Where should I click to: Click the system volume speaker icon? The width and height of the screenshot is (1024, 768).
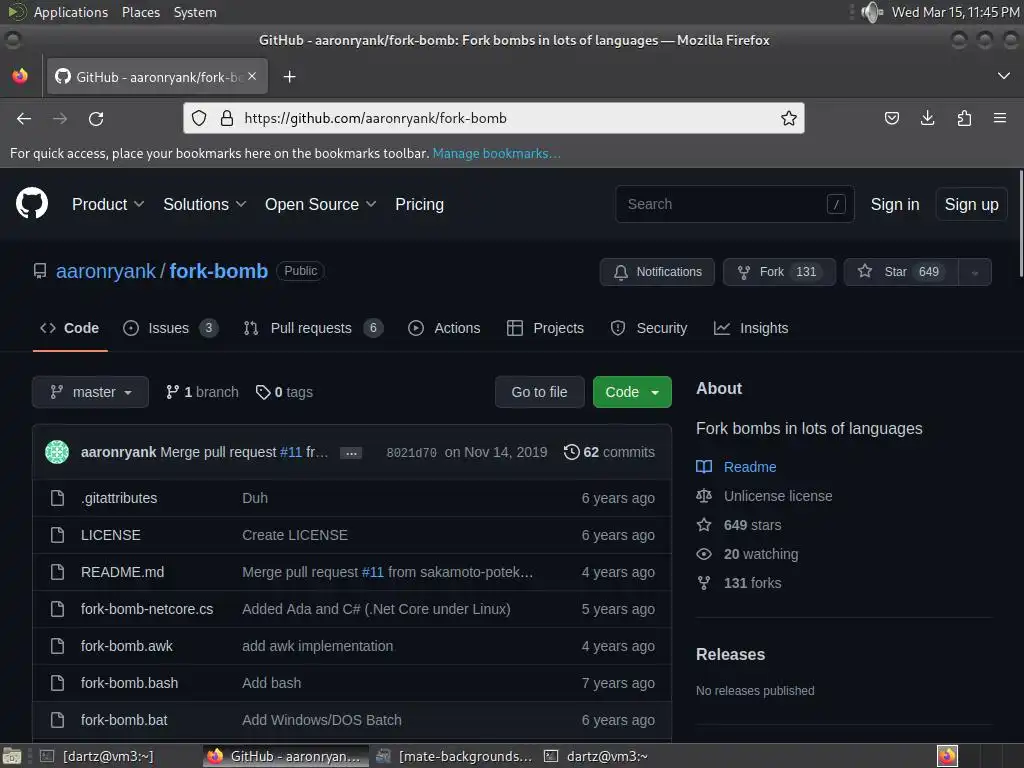[871, 12]
